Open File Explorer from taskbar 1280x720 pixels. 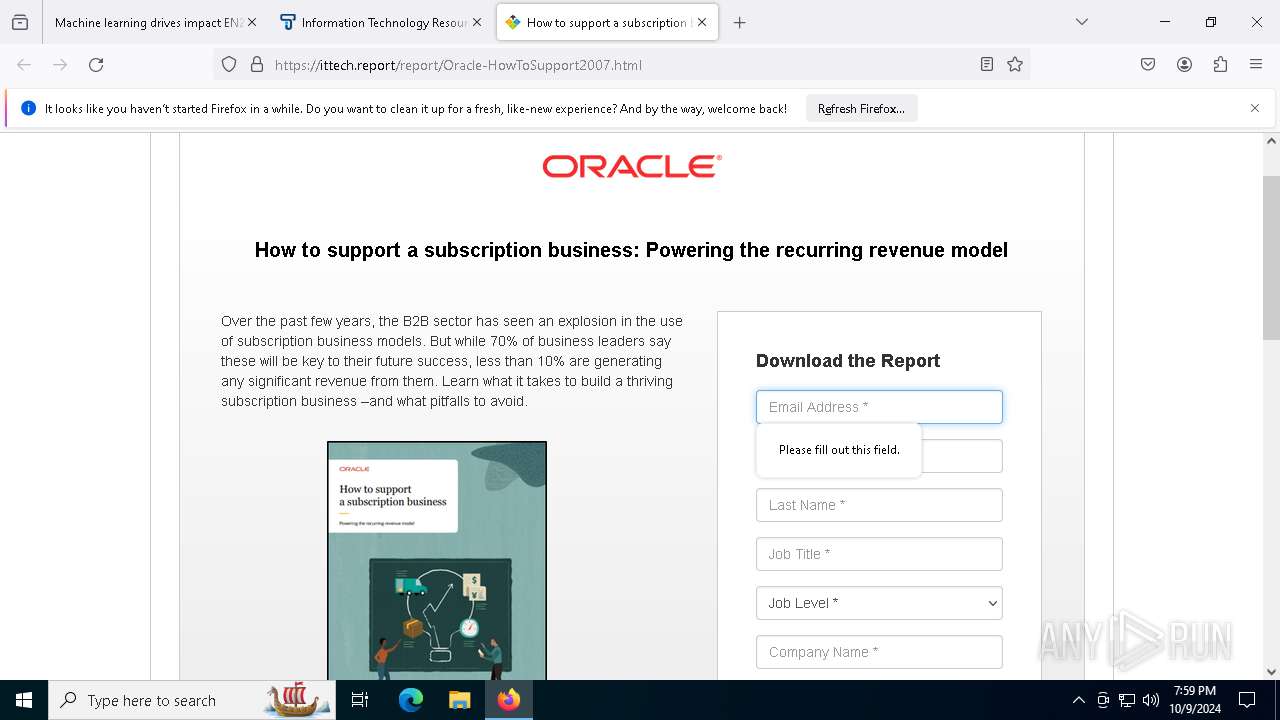(459, 700)
